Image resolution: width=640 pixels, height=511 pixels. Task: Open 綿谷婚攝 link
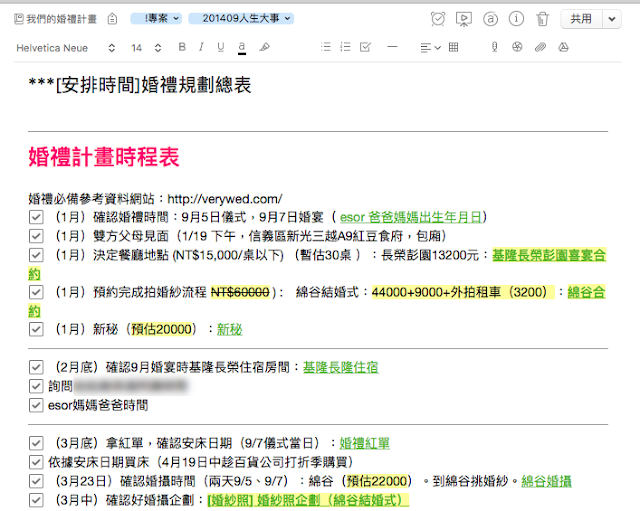click(546, 482)
